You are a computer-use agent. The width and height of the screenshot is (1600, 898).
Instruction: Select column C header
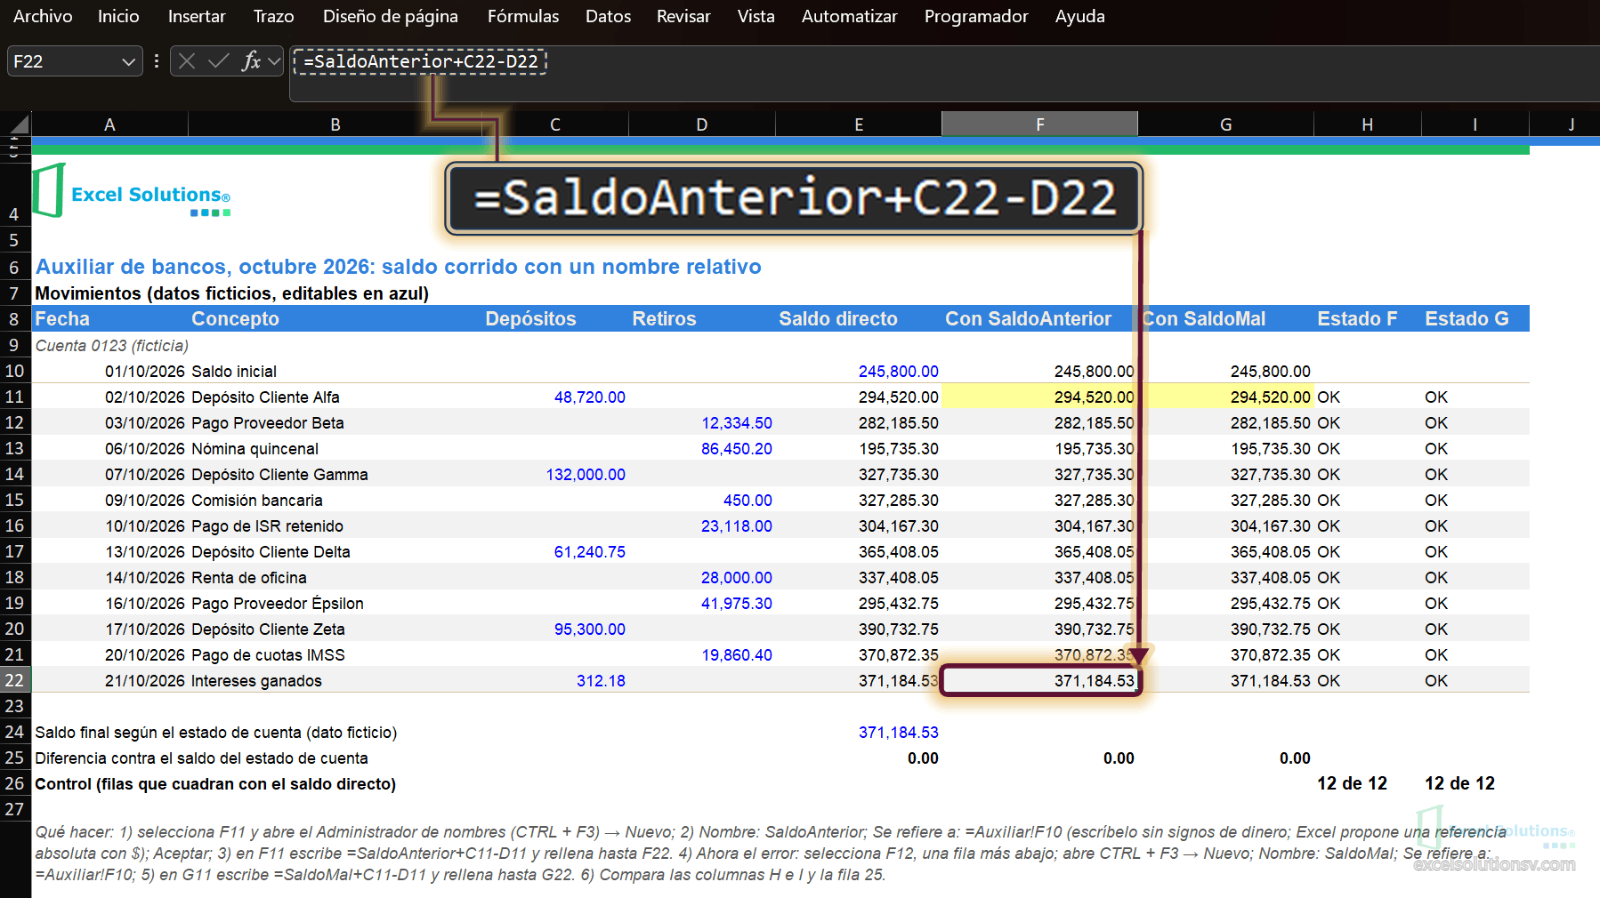555,125
